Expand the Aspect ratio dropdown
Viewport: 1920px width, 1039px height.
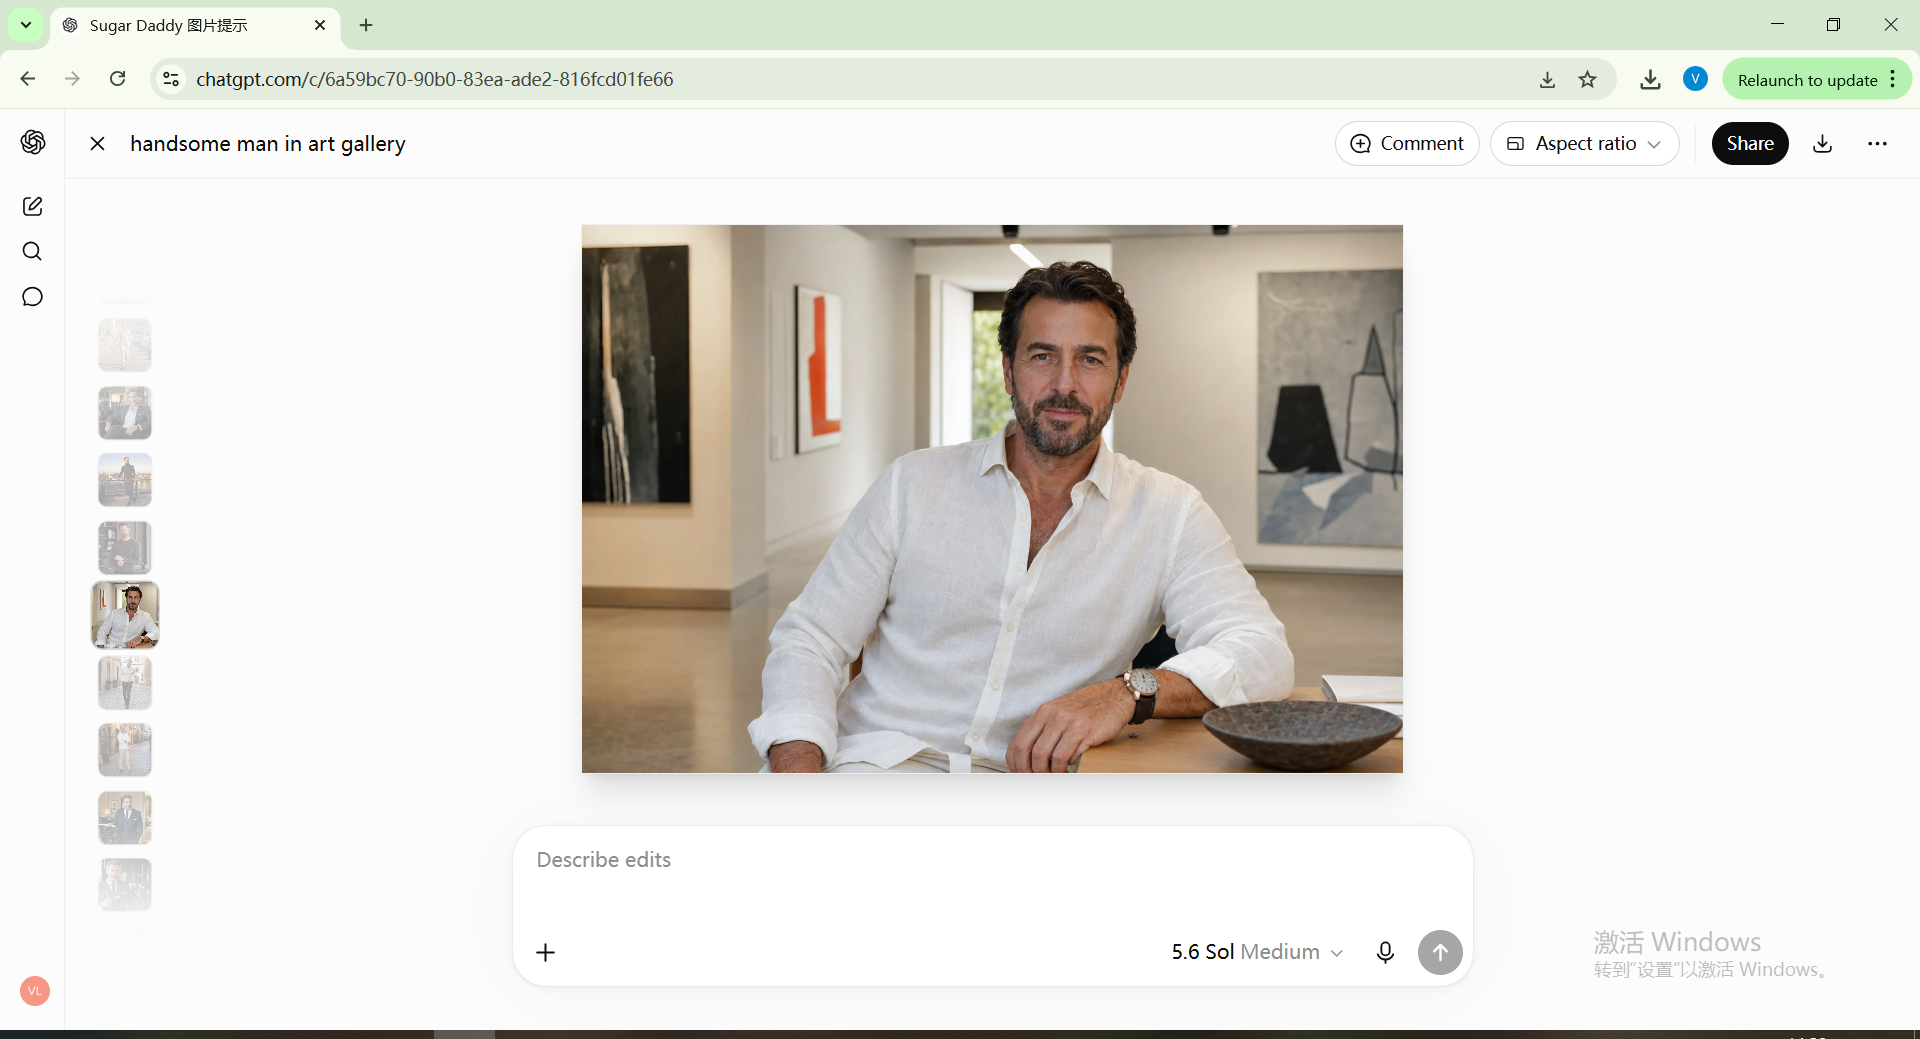[x=1584, y=143]
